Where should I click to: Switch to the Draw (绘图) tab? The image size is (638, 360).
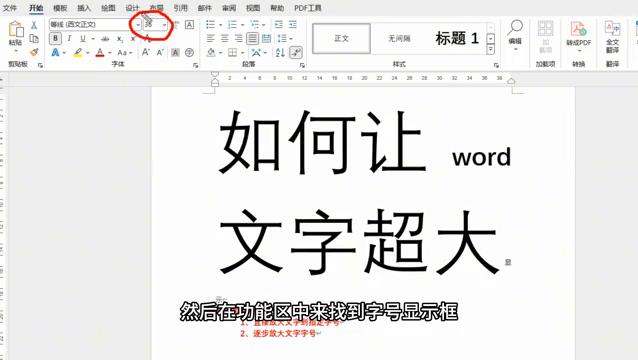pyautogui.click(x=108, y=8)
